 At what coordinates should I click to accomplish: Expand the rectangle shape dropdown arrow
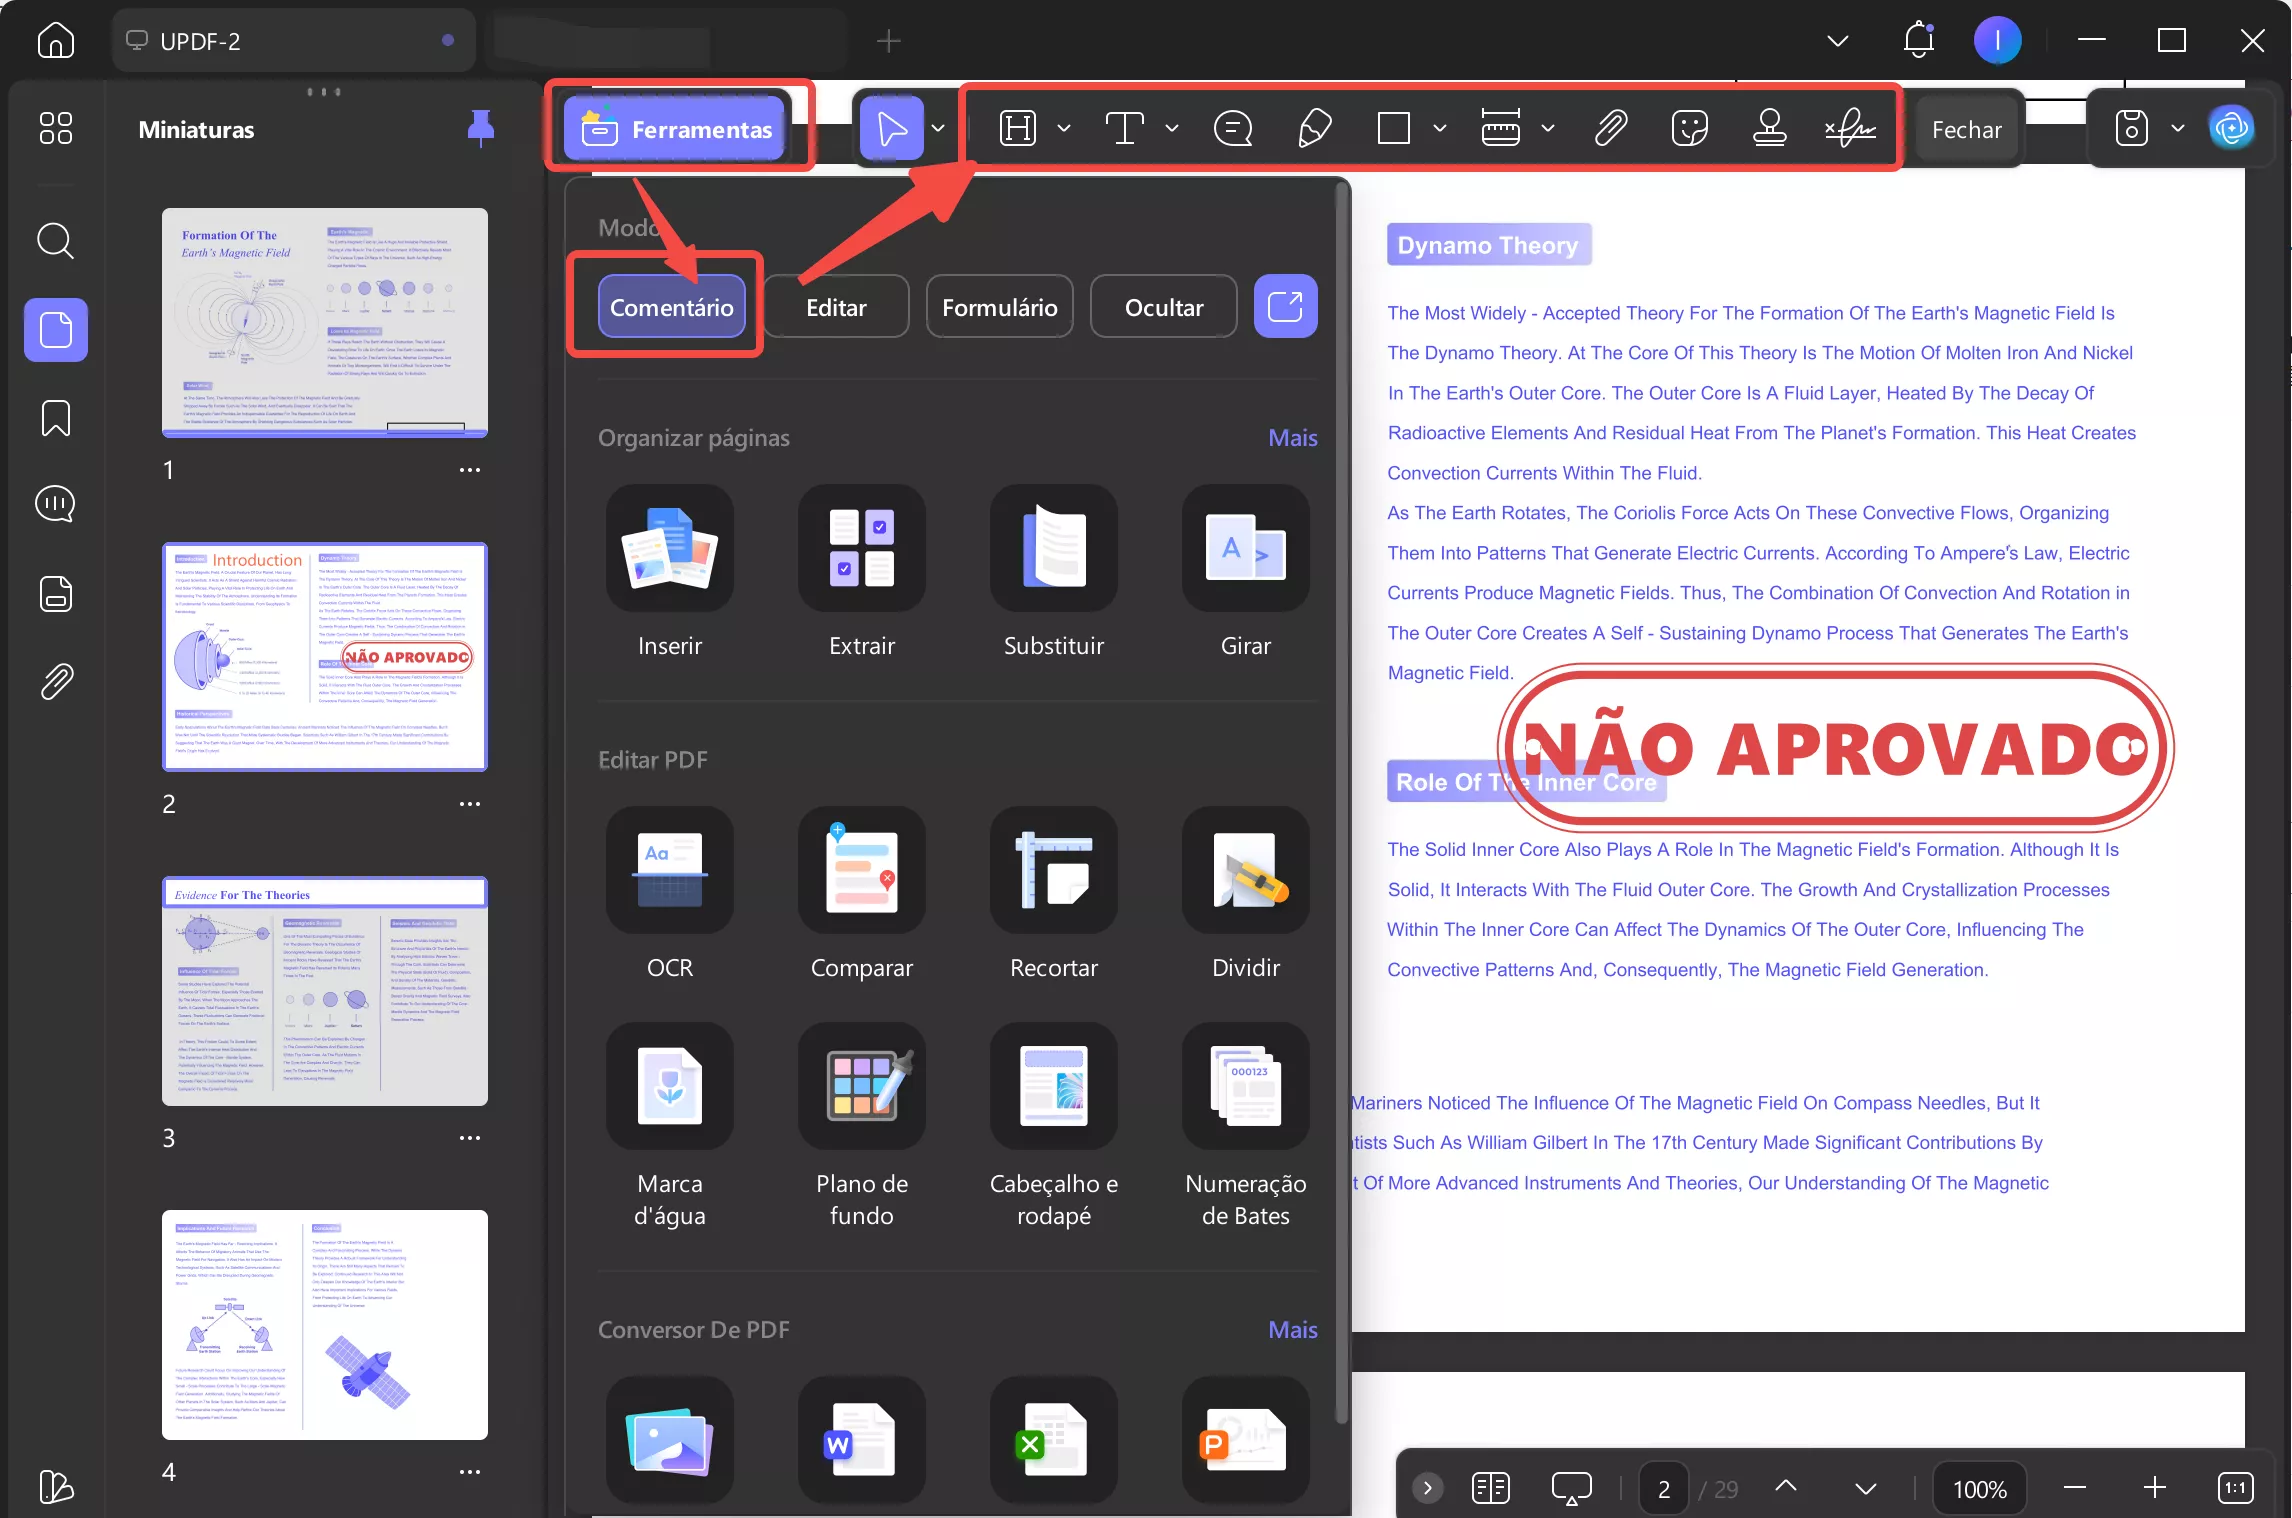pyautogui.click(x=1440, y=128)
